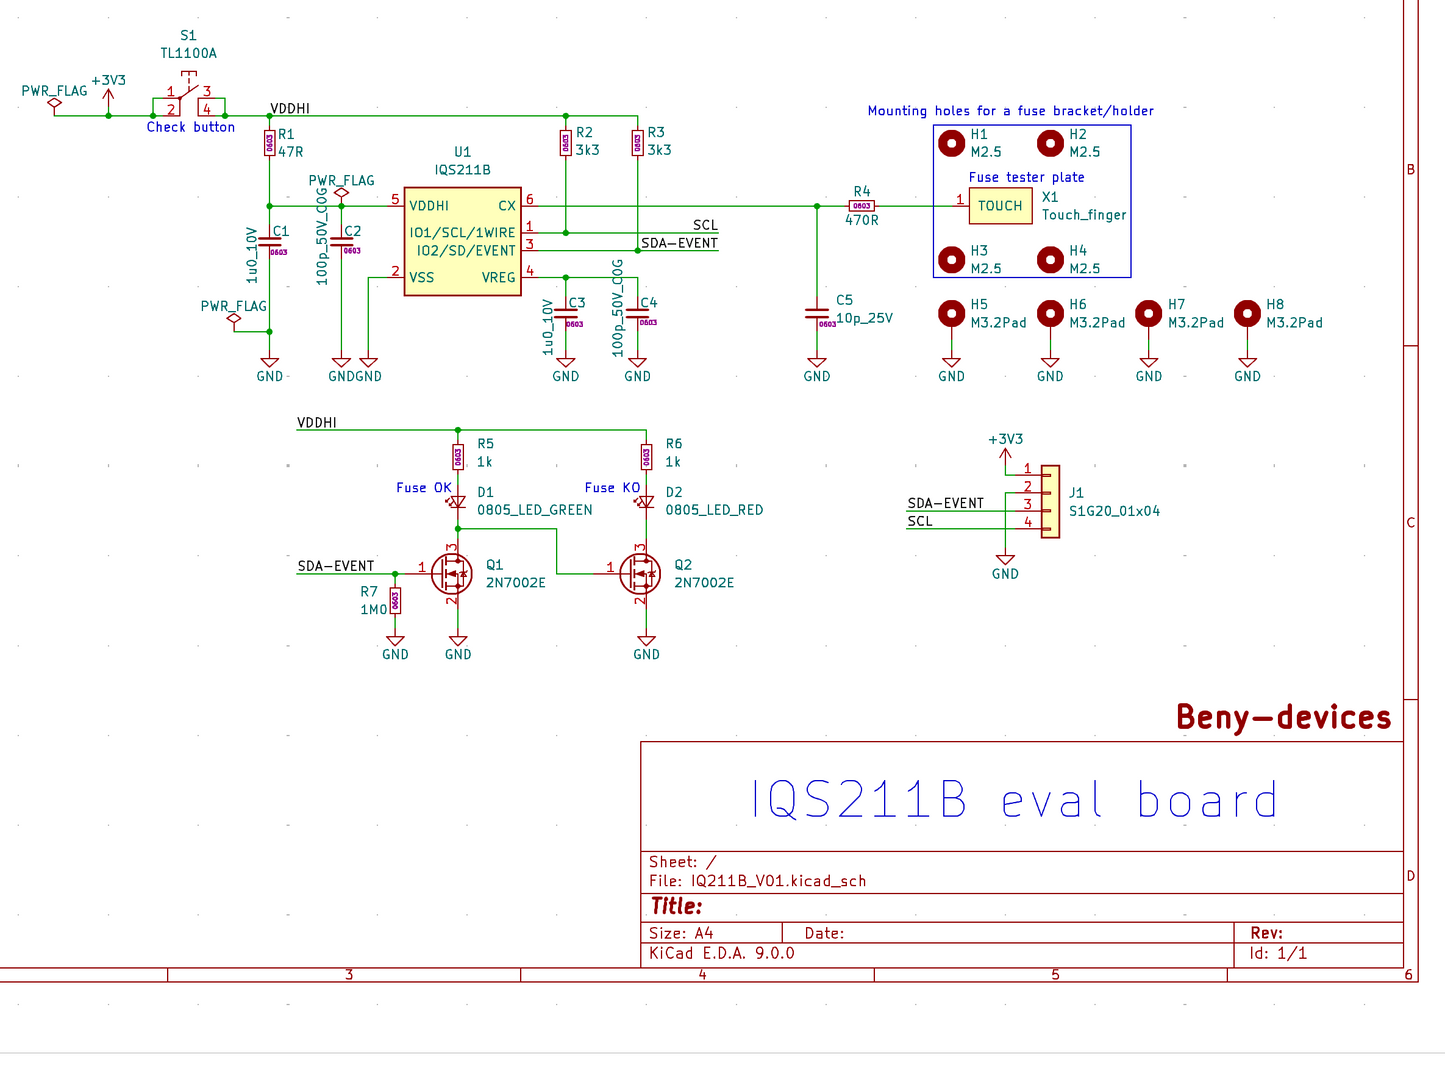Click mounting hole H1 M2.5
1445x1071 pixels.
(x=951, y=143)
